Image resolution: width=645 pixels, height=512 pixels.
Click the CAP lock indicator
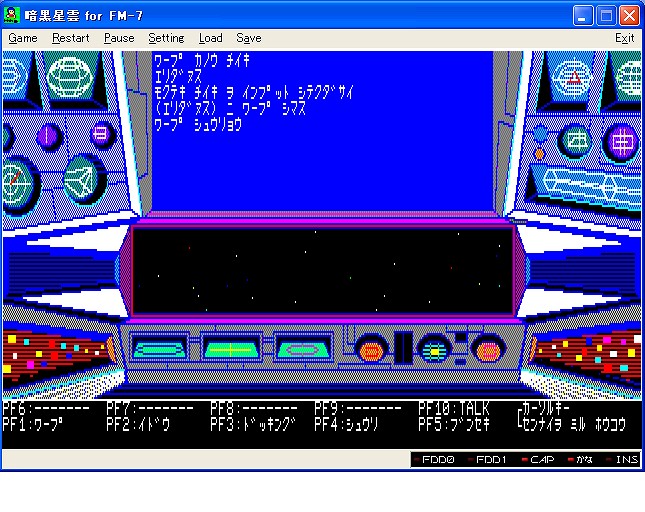538,459
